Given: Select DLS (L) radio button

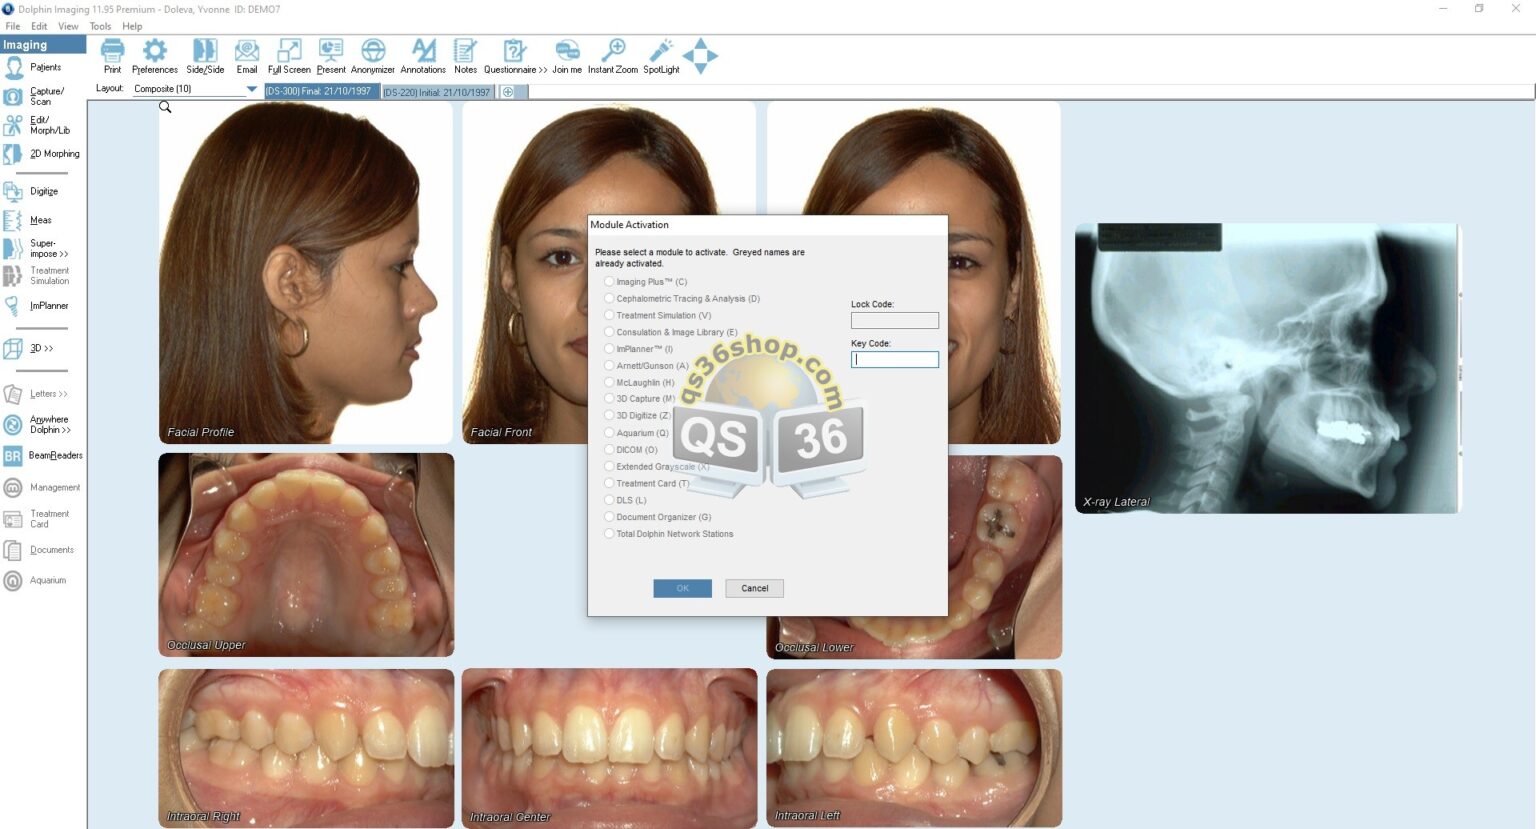Looking at the screenshot, I should [x=609, y=500].
